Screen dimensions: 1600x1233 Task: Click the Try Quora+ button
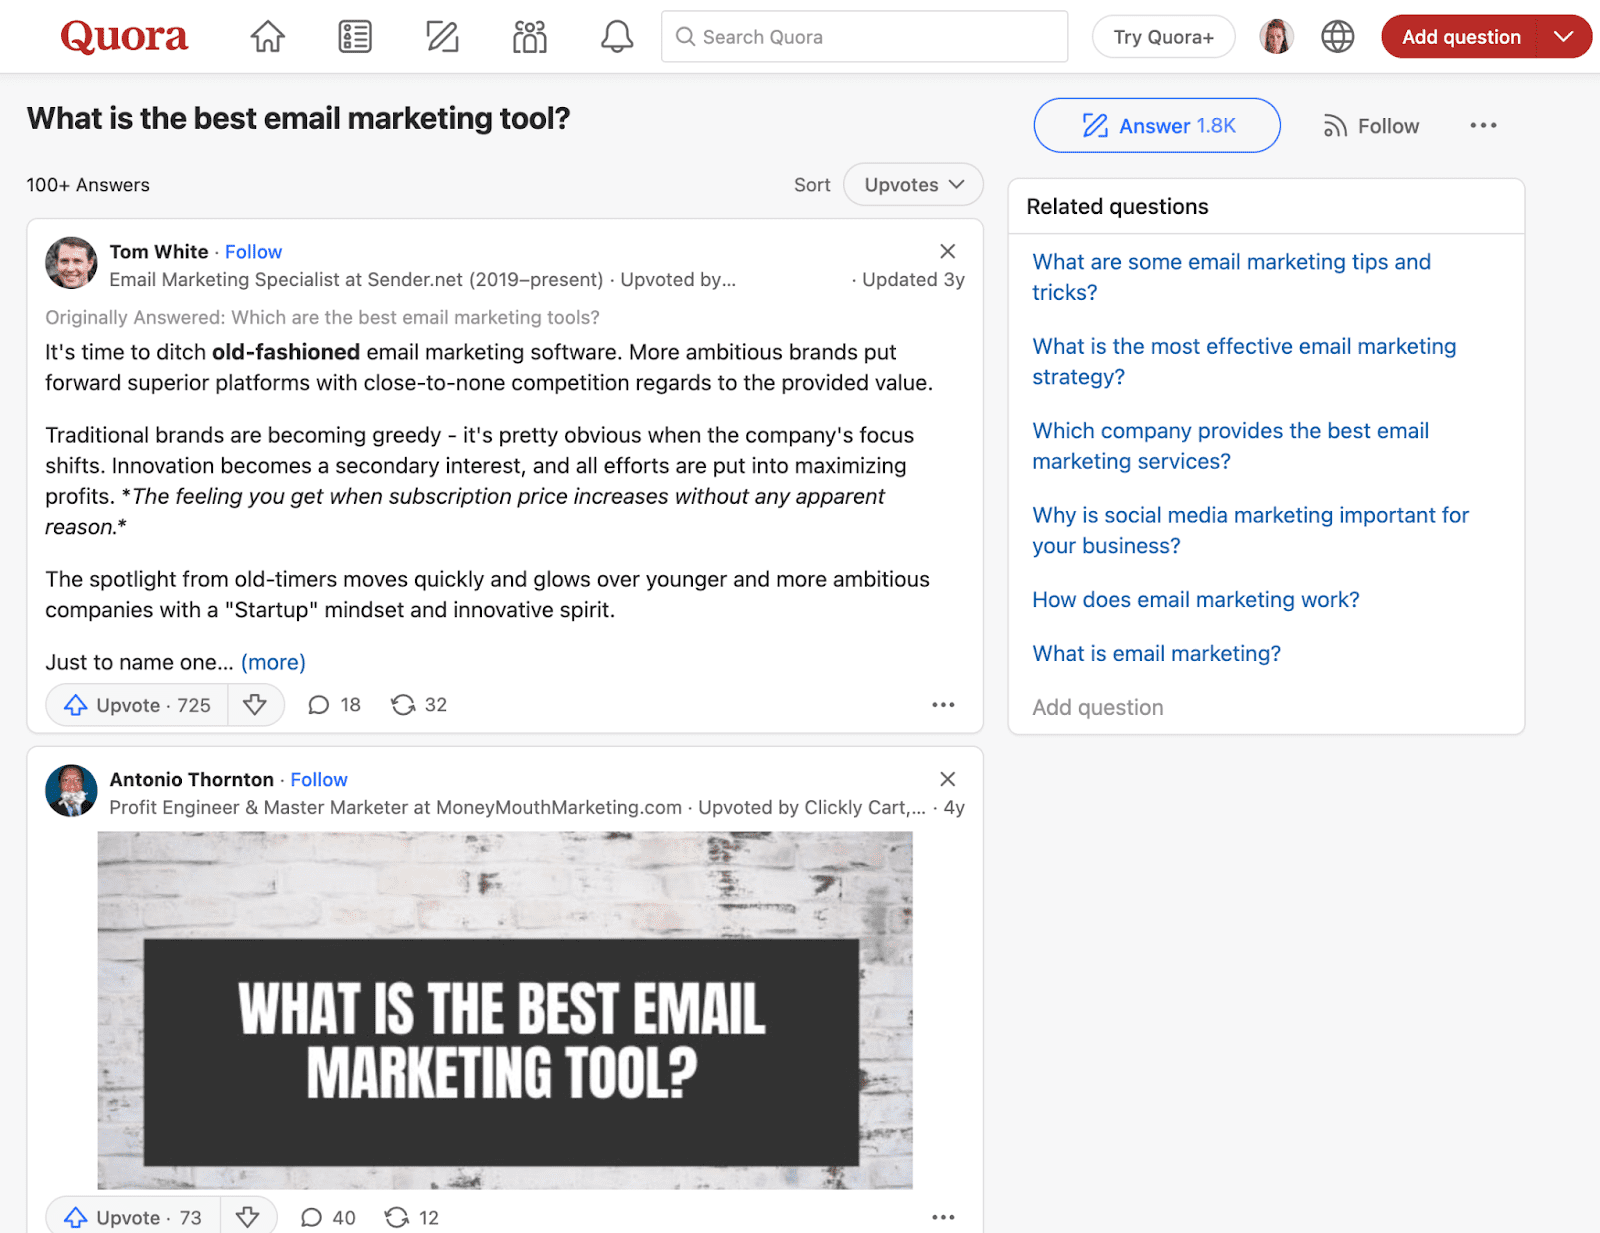(x=1163, y=37)
